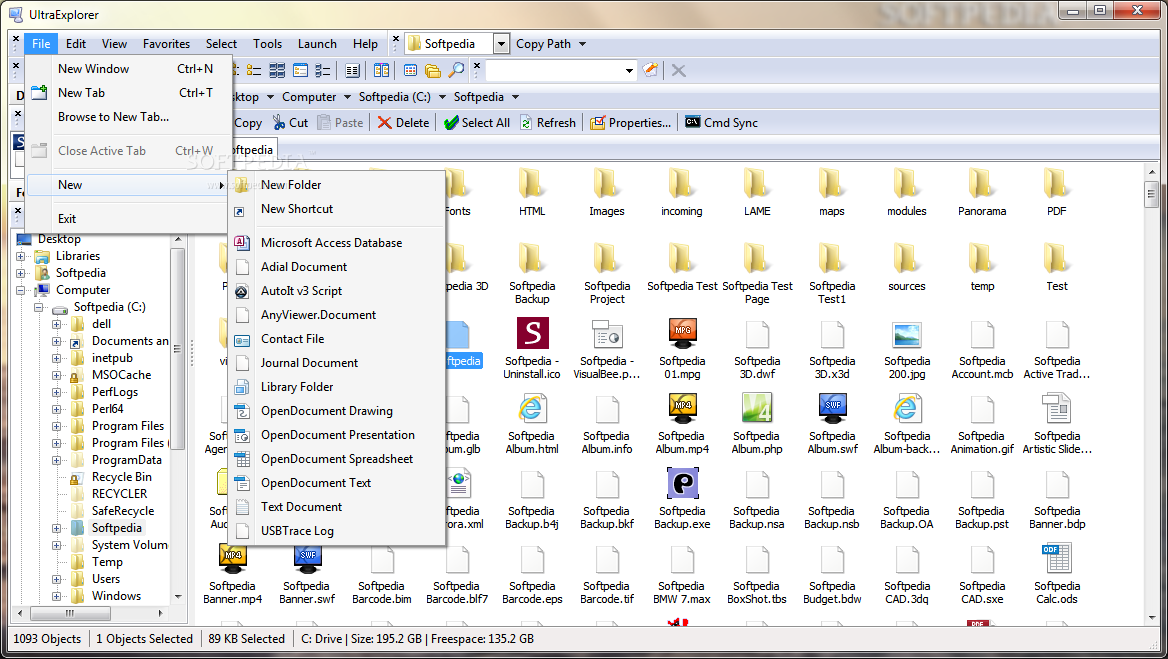Open the Launch menu
The height and width of the screenshot is (659, 1168).
(317, 44)
